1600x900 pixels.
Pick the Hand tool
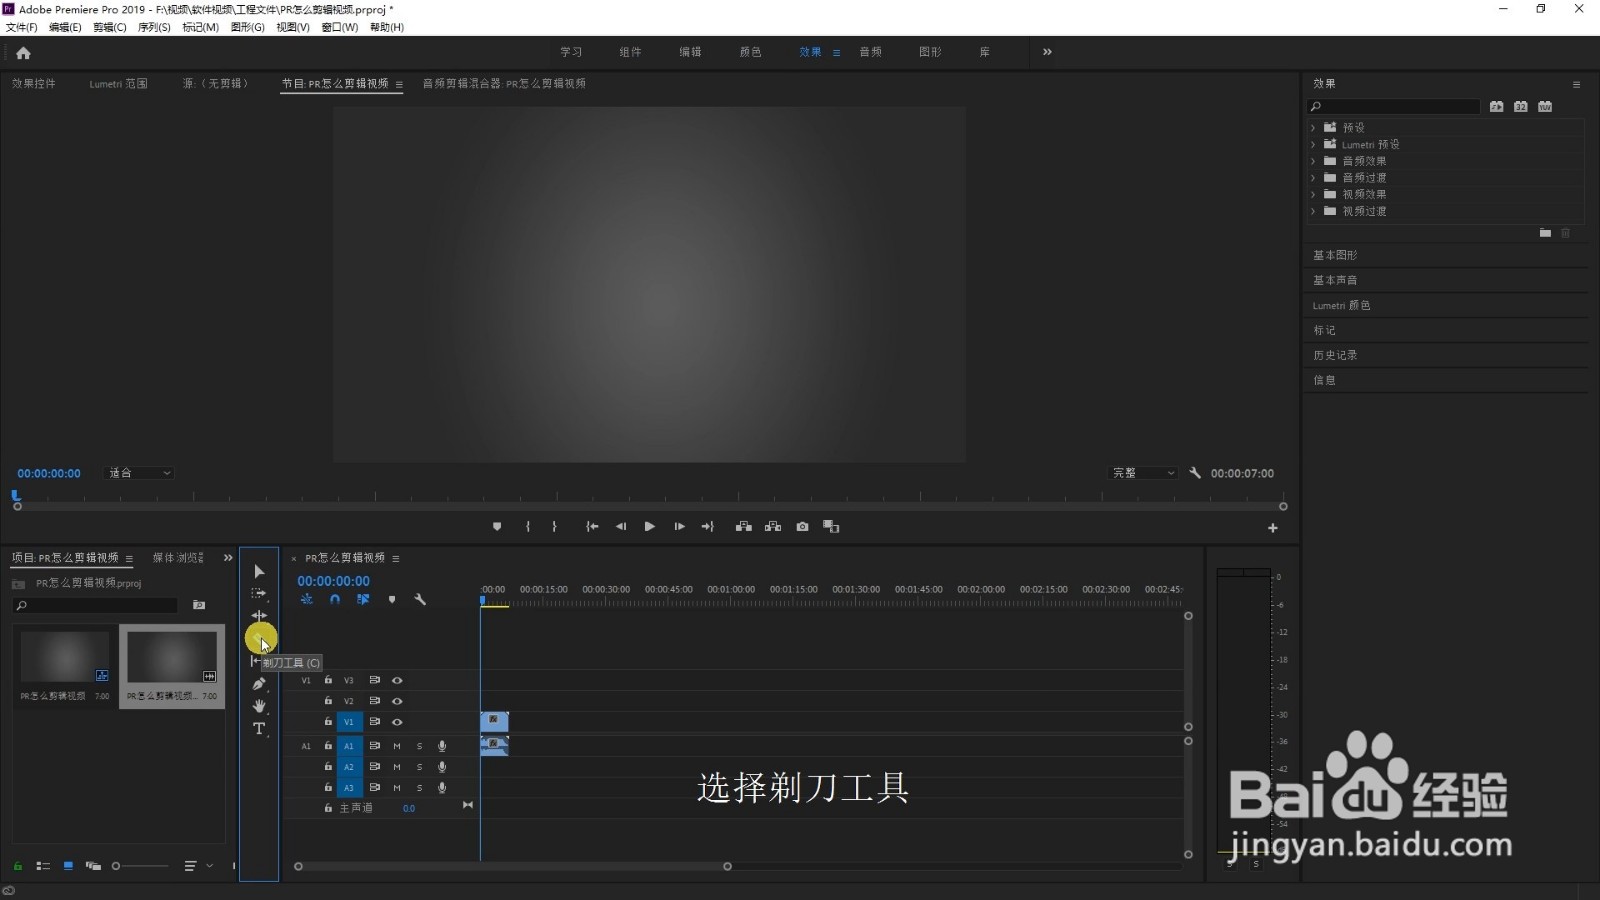pos(258,706)
